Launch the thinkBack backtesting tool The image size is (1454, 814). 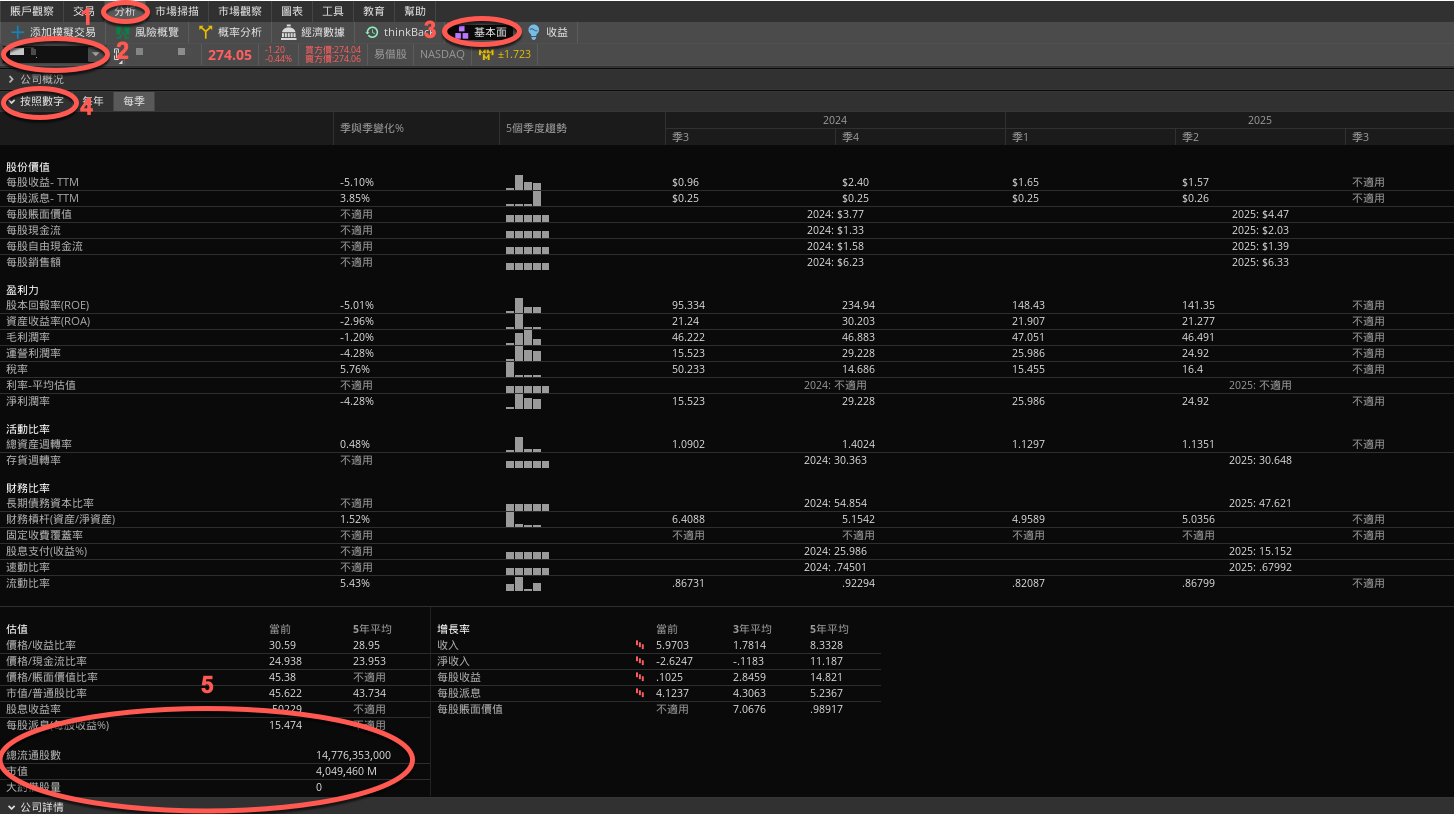(x=374, y=32)
